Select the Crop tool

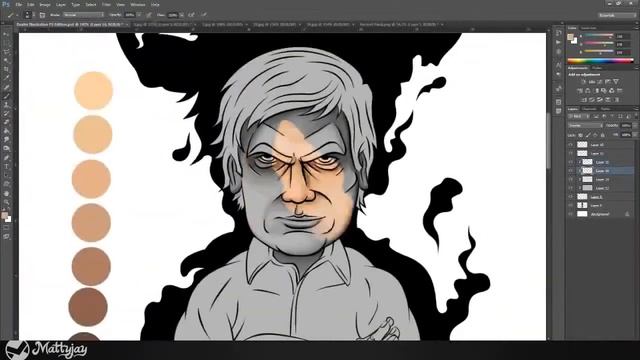tap(7, 69)
